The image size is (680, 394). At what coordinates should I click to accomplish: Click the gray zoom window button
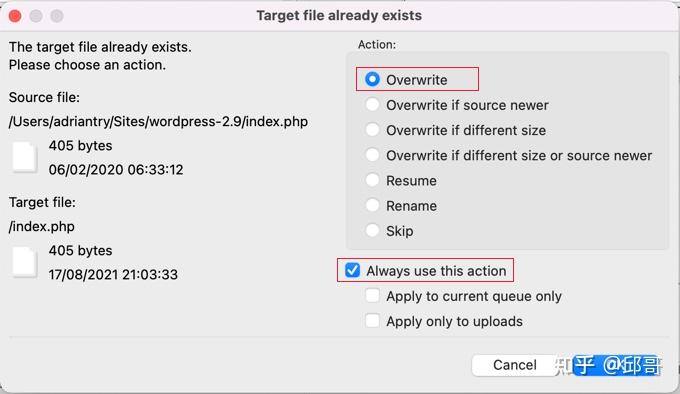57,16
